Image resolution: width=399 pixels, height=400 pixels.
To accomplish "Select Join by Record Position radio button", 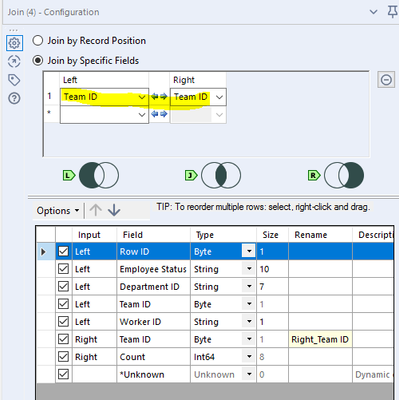I will [38, 41].
